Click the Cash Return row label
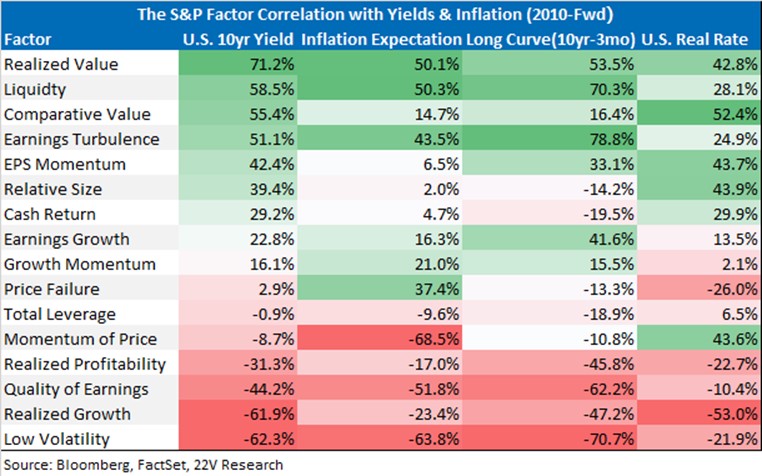The width and height of the screenshot is (762, 476). (x=50, y=214)
